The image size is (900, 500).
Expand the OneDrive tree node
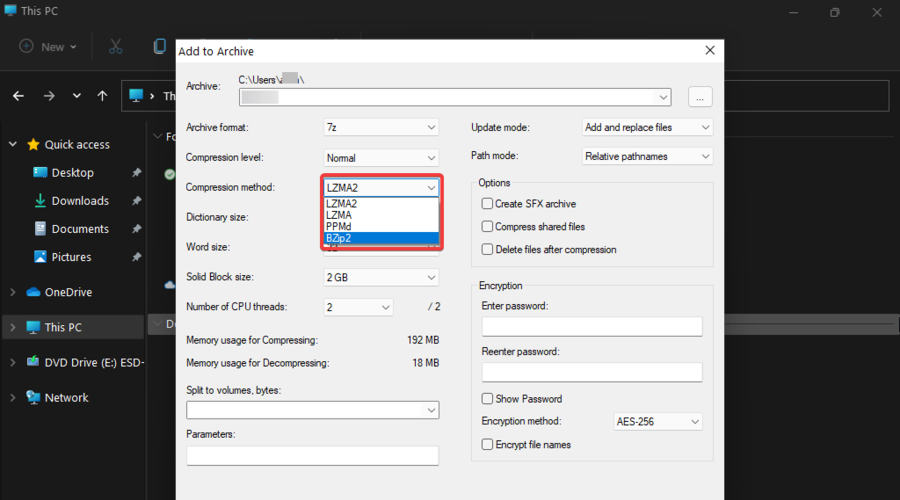coord(13,292)
